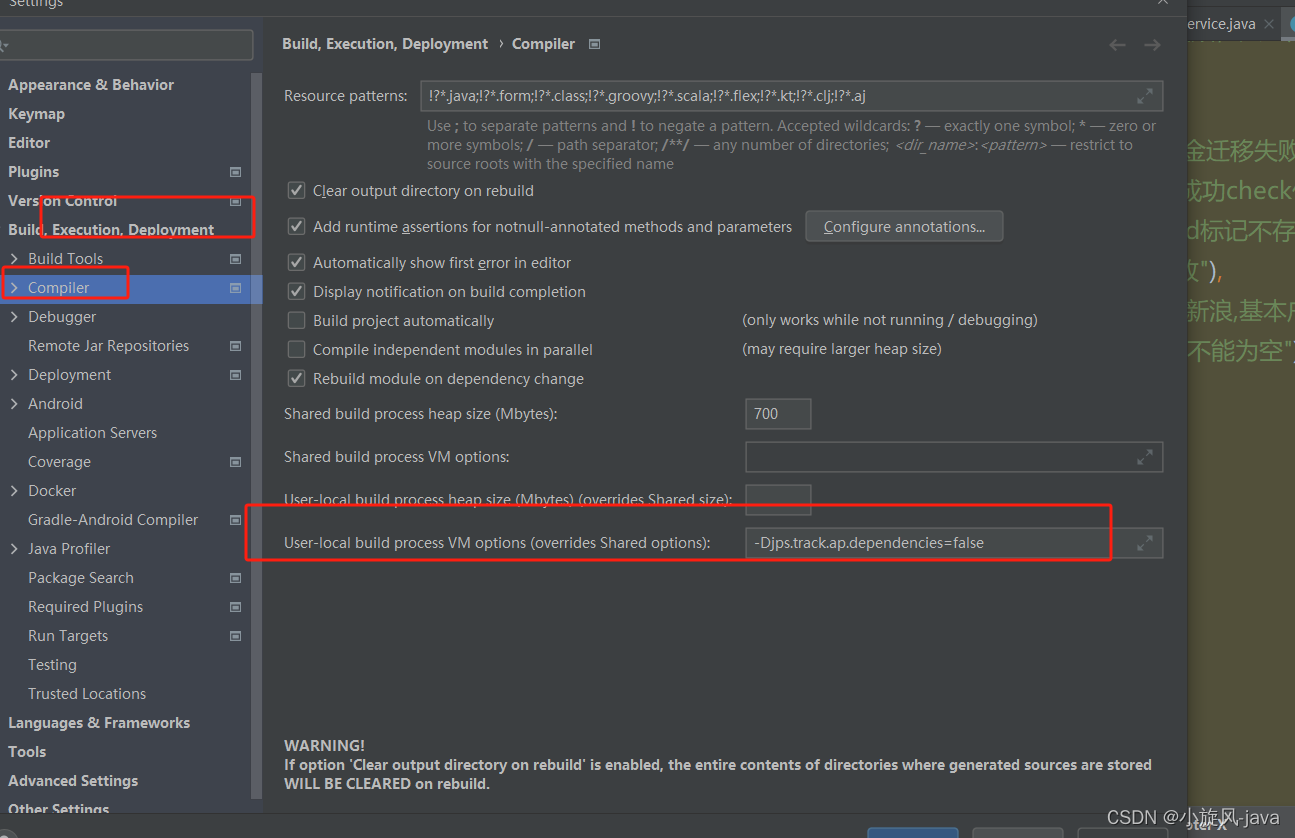Image resolution: width=1295 pixels, height=838 pixels.
Task: Select Trusted Locations in the tree
Action: pos(87,694)
